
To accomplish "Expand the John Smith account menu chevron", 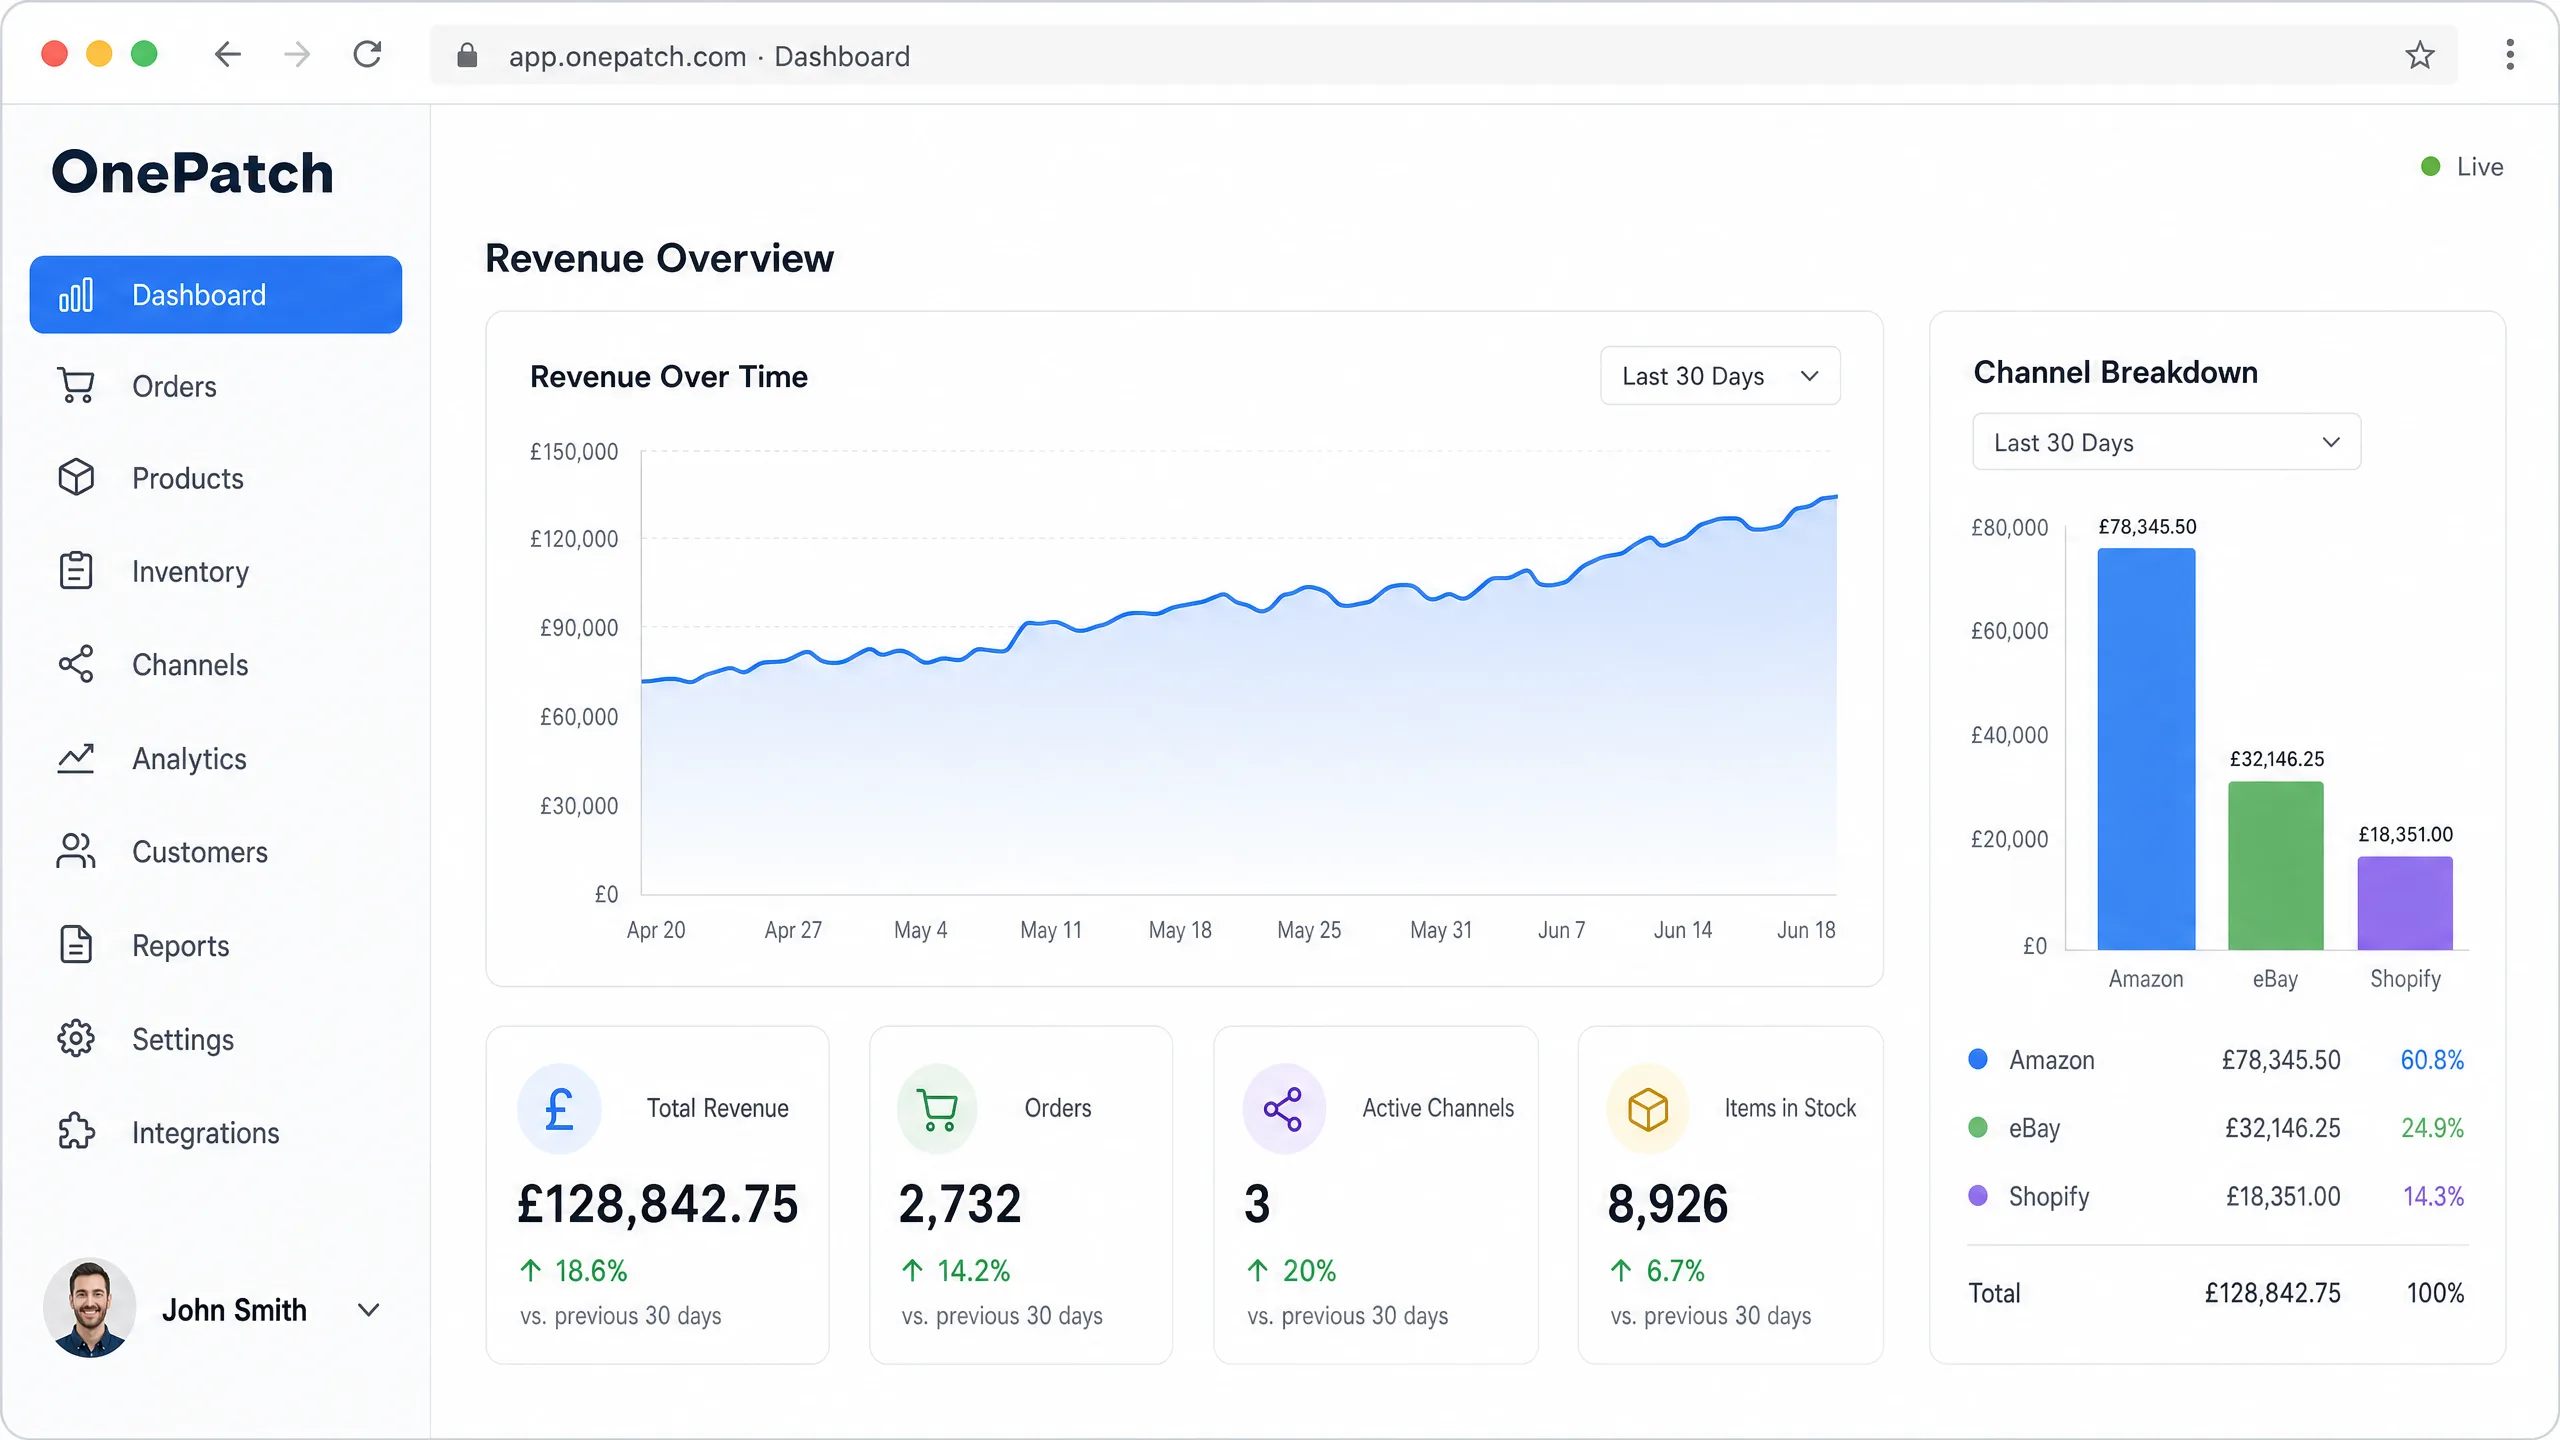I will [369, 1310].
